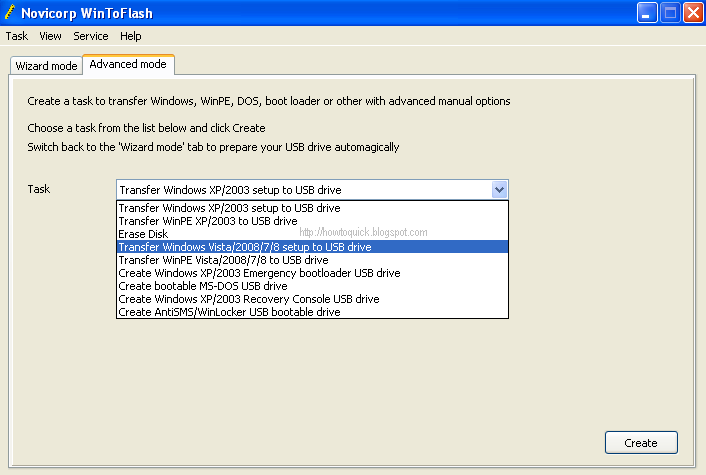Select the Advanced mode tab
706x475 pixels.
[128, 64]
